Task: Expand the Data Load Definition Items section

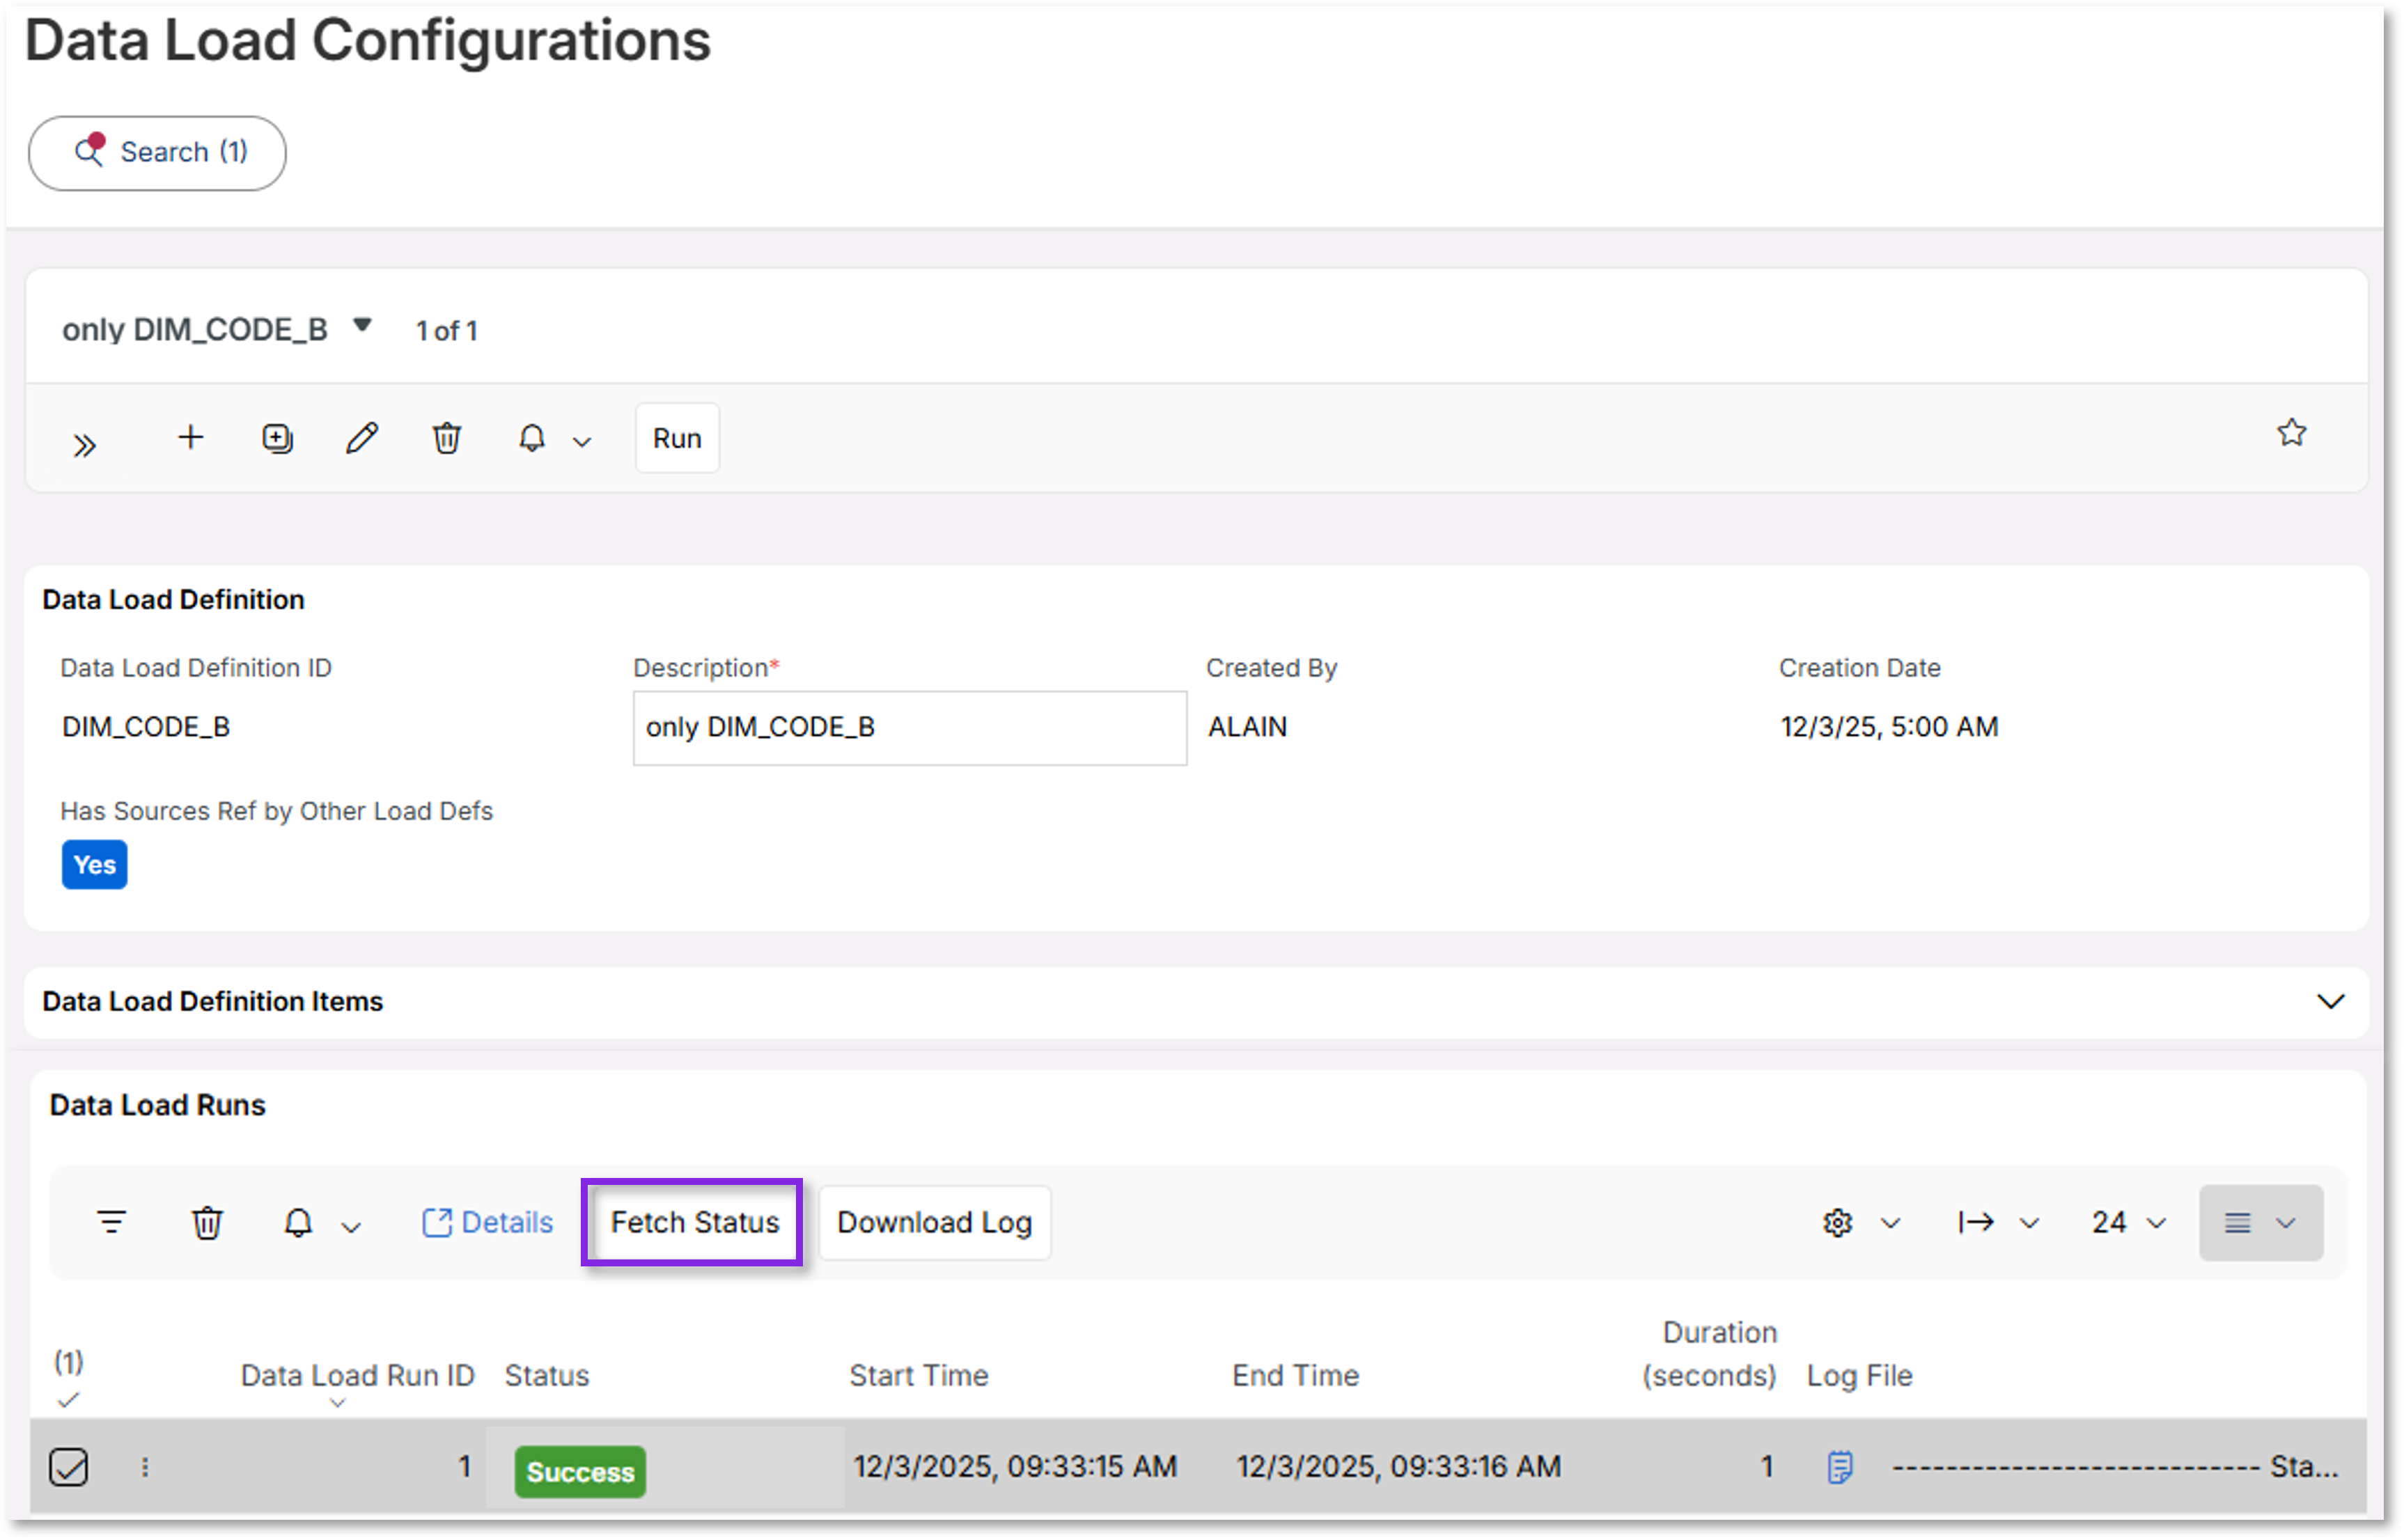Action: point(2330,1002)
